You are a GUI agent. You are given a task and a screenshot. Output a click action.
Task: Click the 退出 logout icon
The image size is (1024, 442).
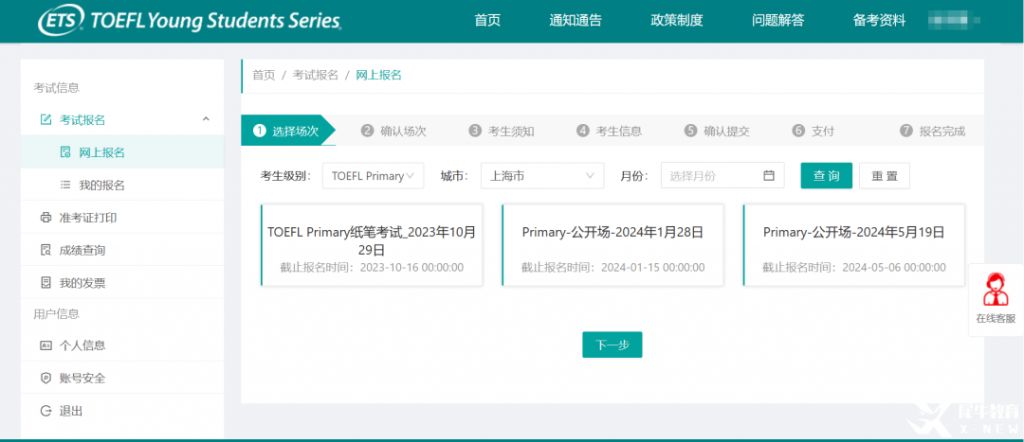pyautogui.click(x=45, y=411)
